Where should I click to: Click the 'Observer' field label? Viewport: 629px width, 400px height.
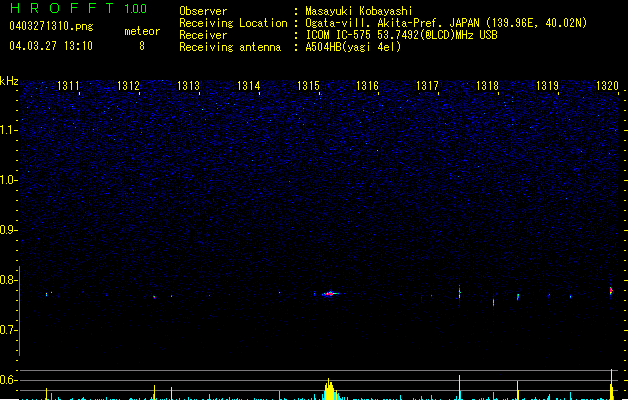pyautogui.click(x=203, y=11)
